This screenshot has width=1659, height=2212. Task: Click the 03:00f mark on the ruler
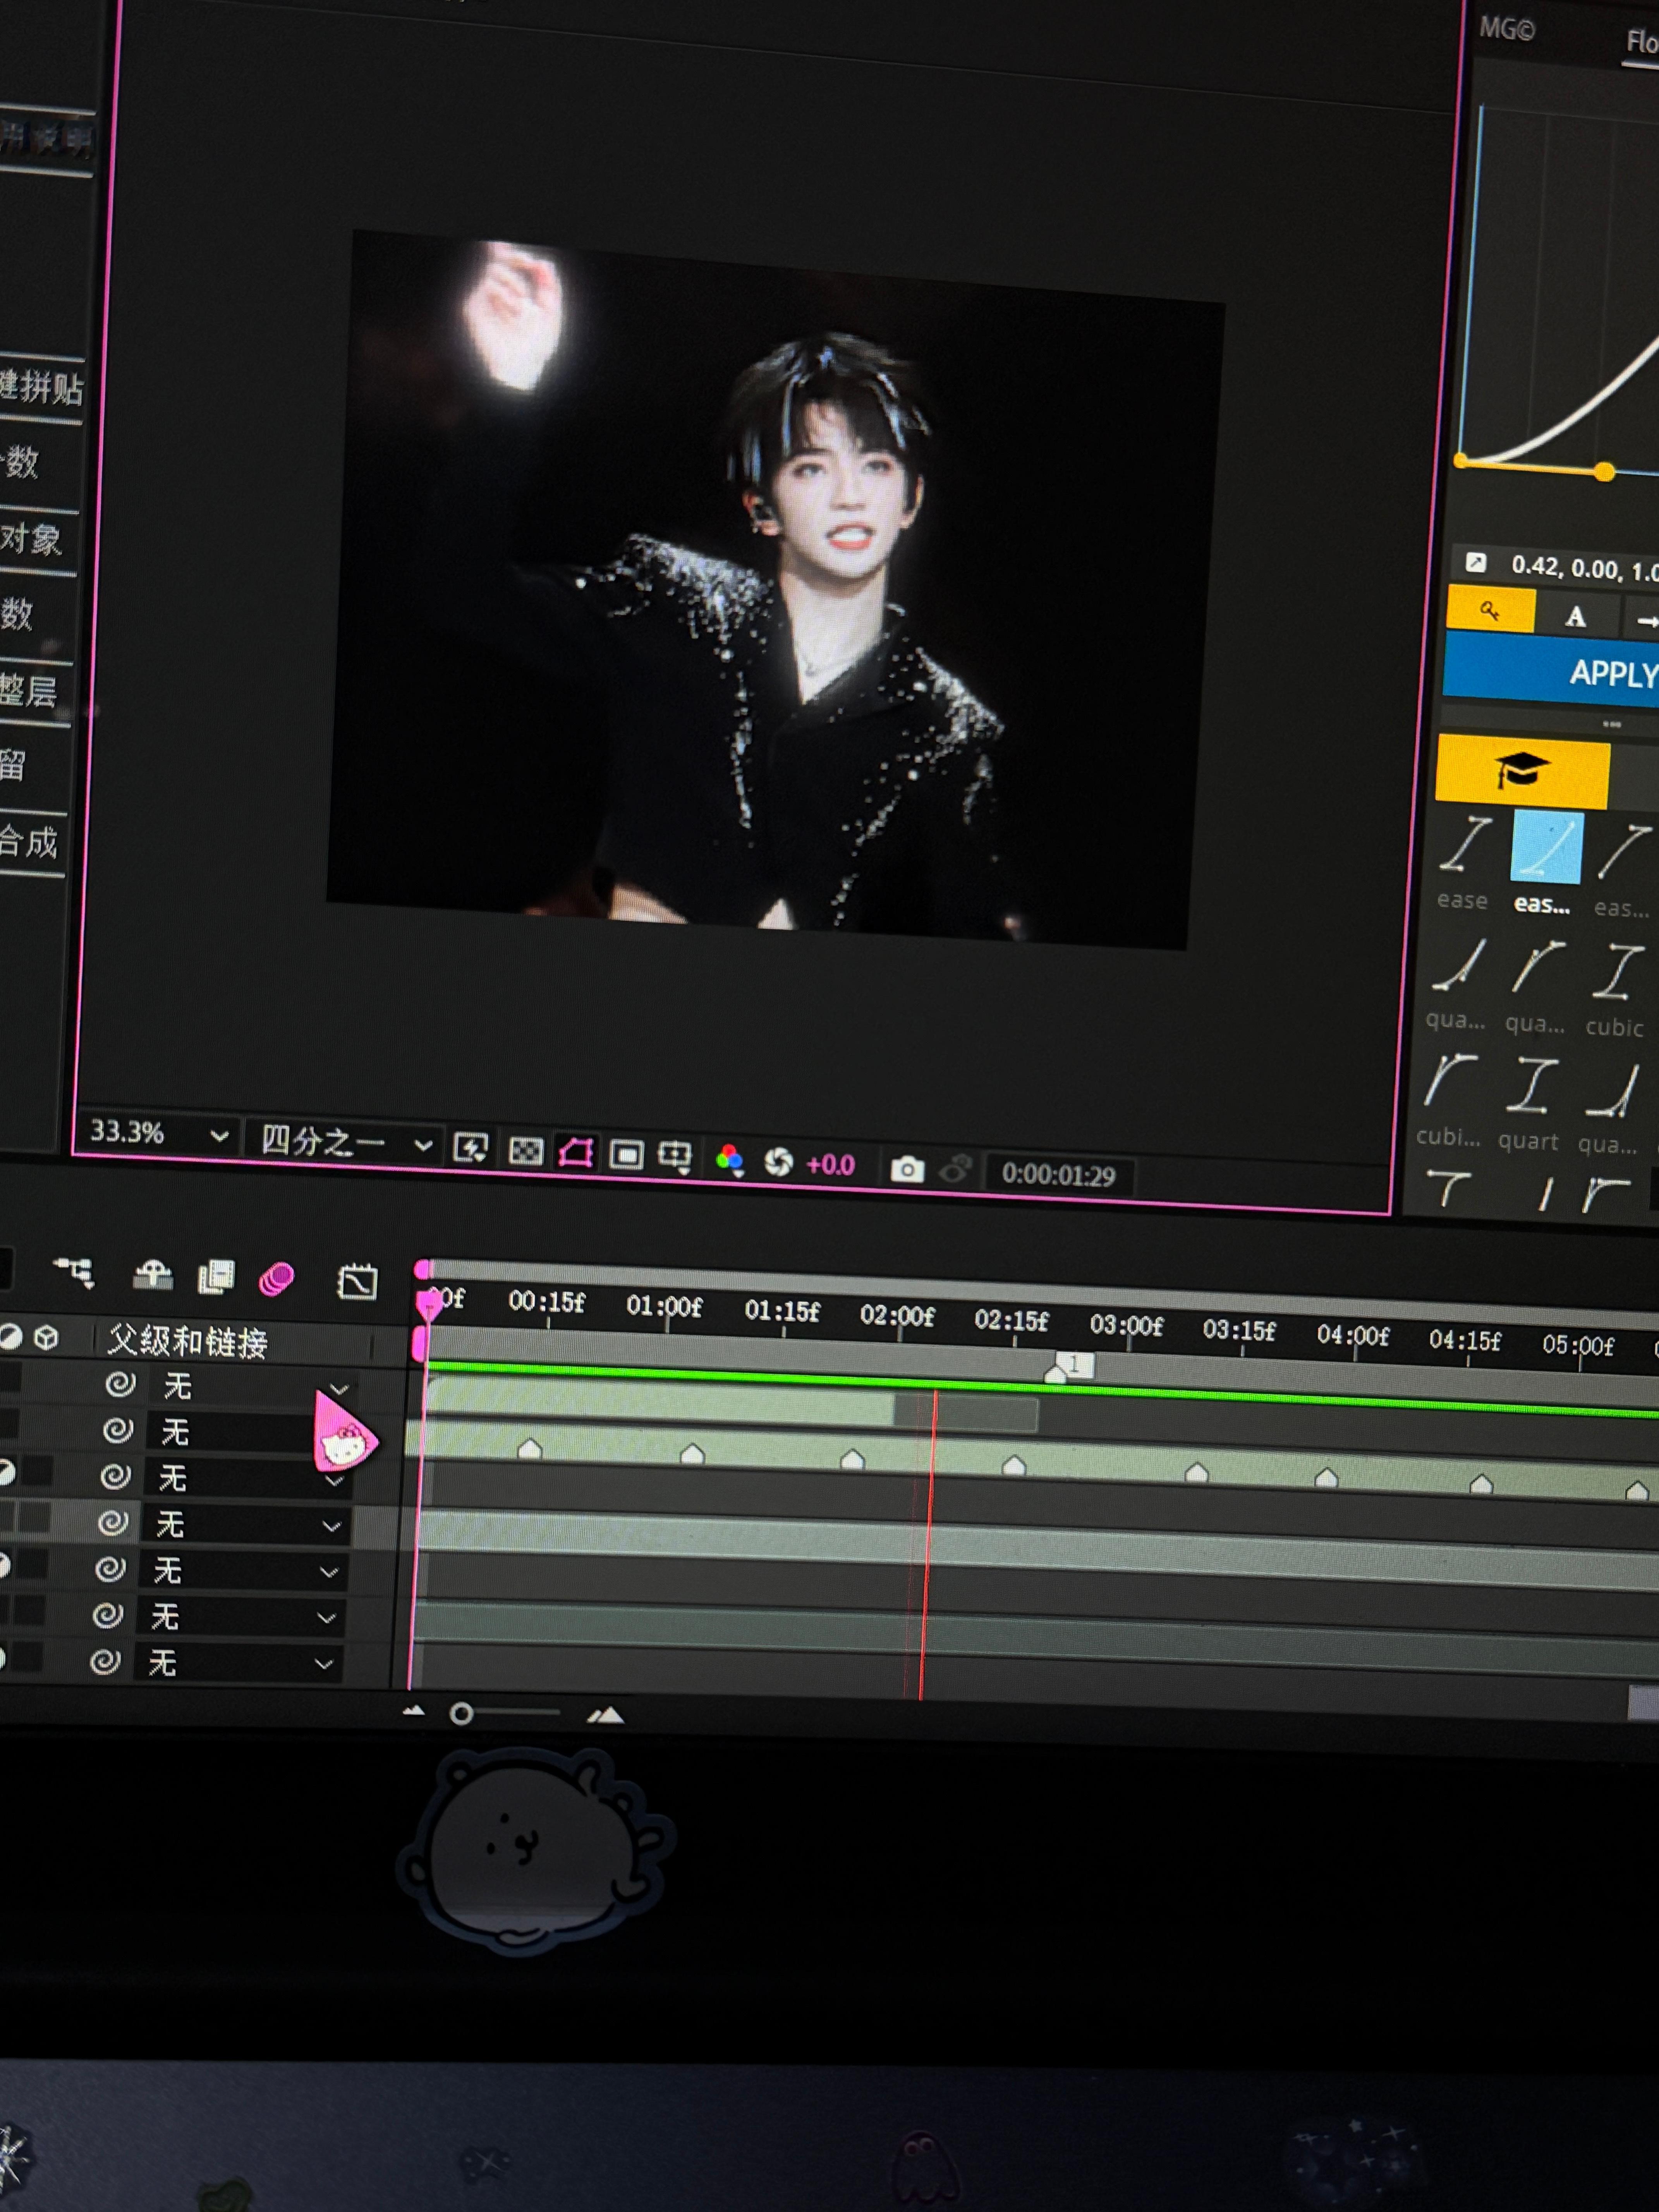(1126, 1325)
